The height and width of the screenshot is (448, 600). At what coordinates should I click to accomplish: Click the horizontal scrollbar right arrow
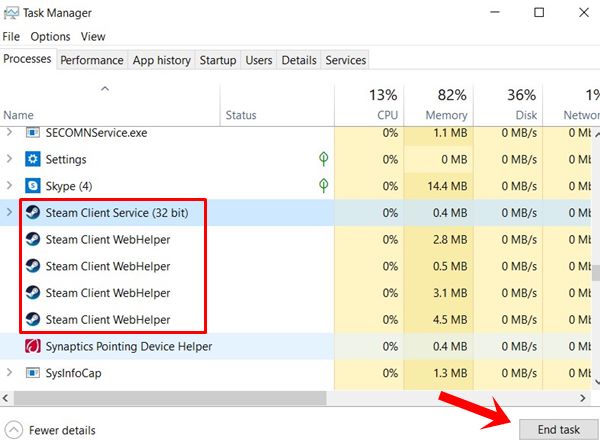(x=582, y=398)
